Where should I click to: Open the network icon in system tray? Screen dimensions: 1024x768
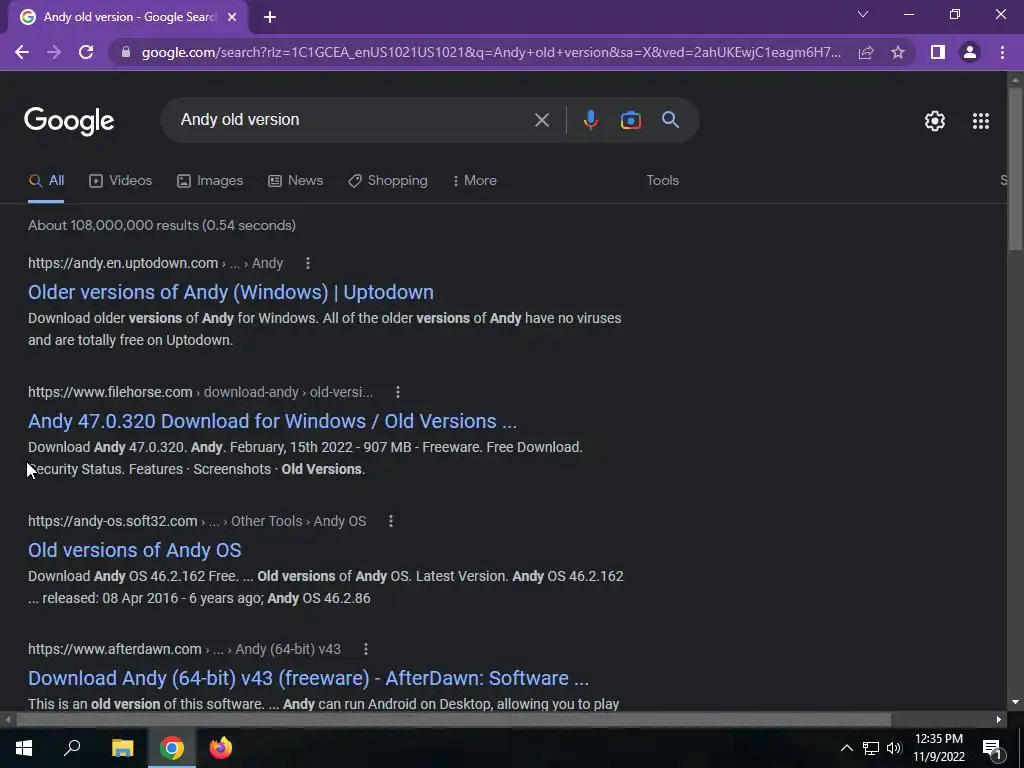pyautogui.click(x=871, y=748)
